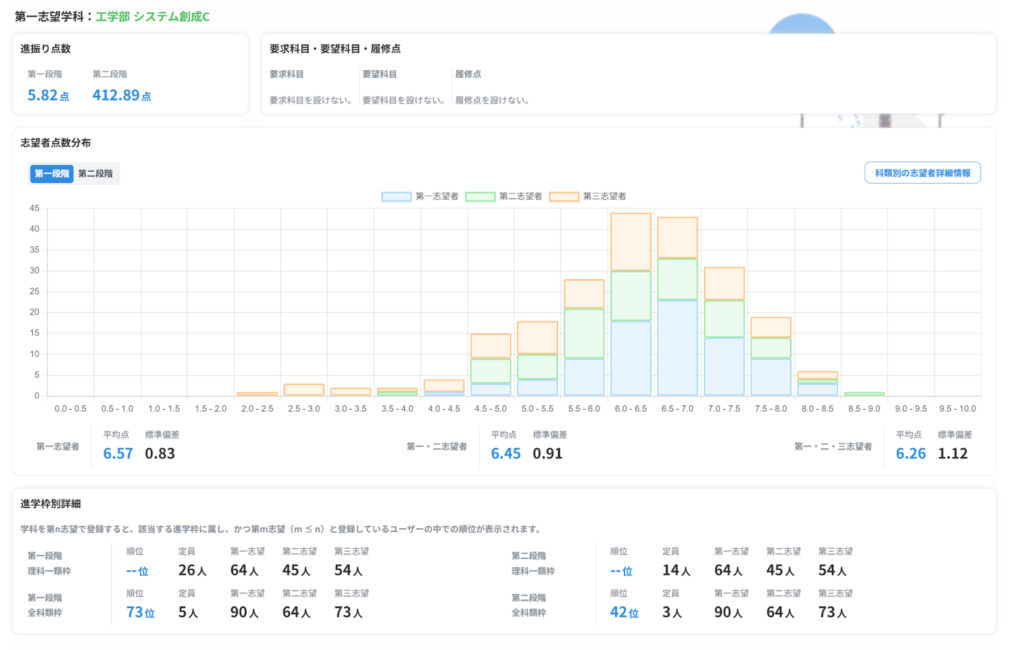Click the 工学部 システム創成C department link
The image size is (1024, 650).
(x=152, y=17)
